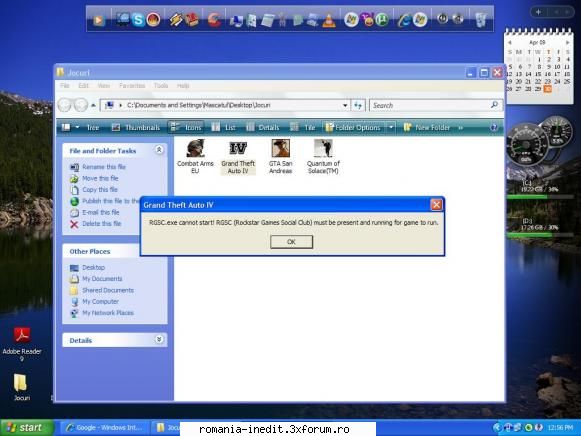Open the Folder Options dropdown arrow
The width and height of the screenshot is (581, 436).
pos(391,127)
